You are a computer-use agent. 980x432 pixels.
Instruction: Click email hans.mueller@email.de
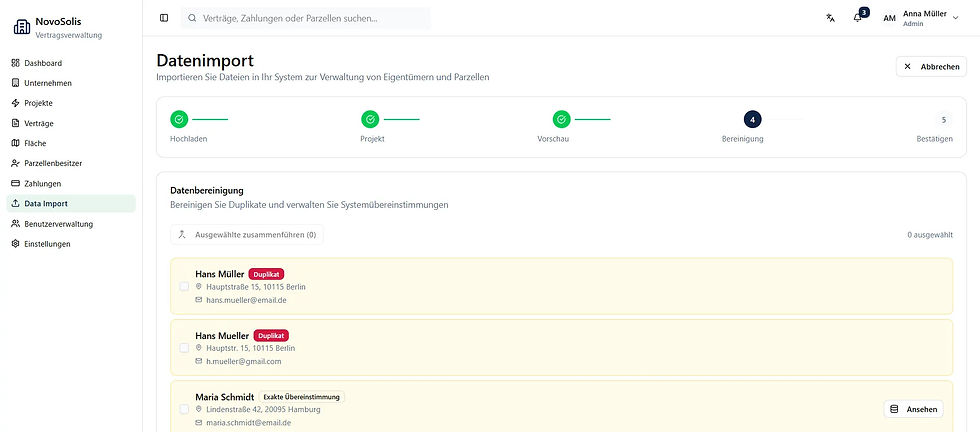[246, 300]
